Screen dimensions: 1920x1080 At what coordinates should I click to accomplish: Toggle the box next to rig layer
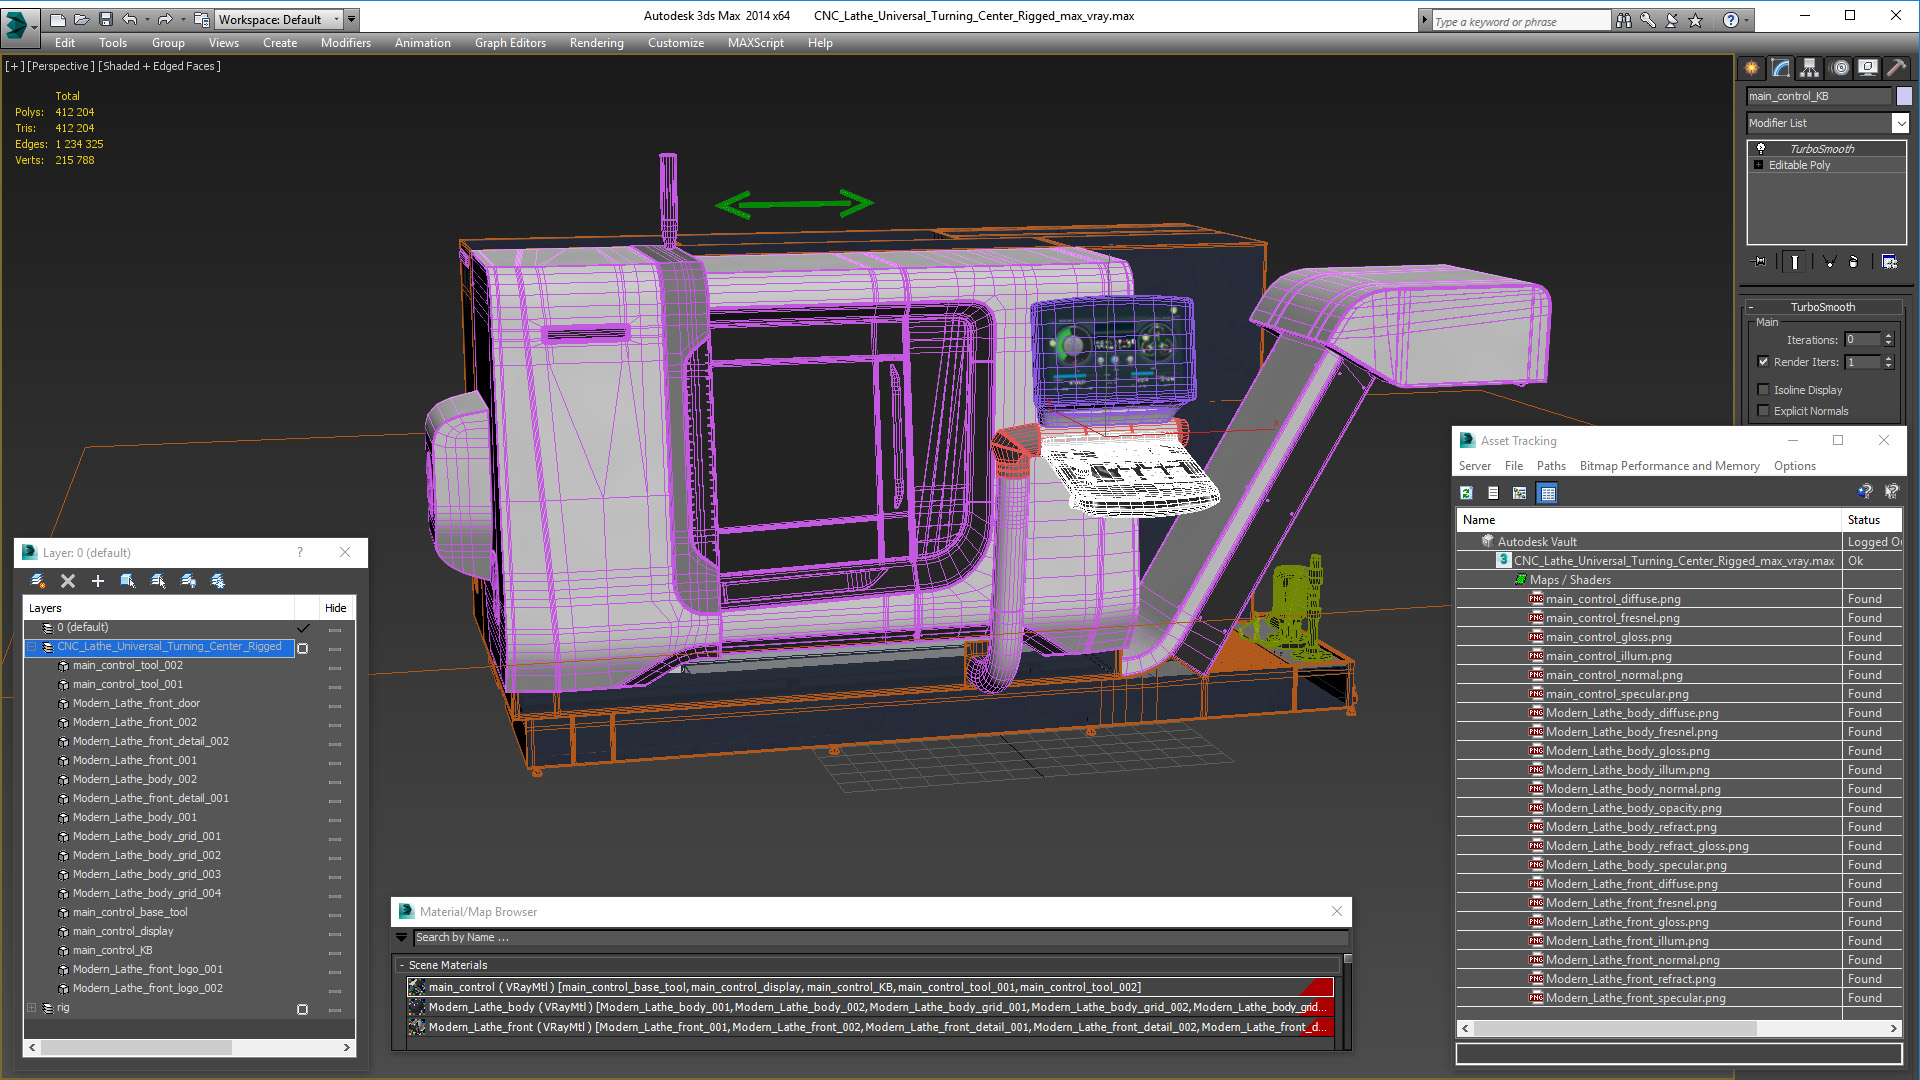coord(303,1009)
